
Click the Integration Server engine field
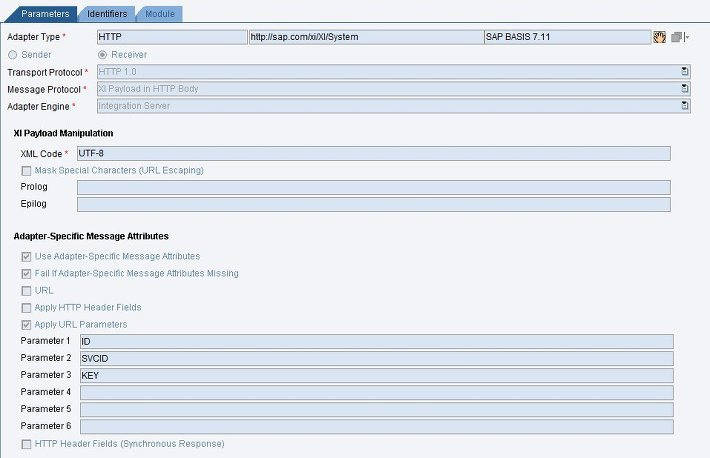393,106
